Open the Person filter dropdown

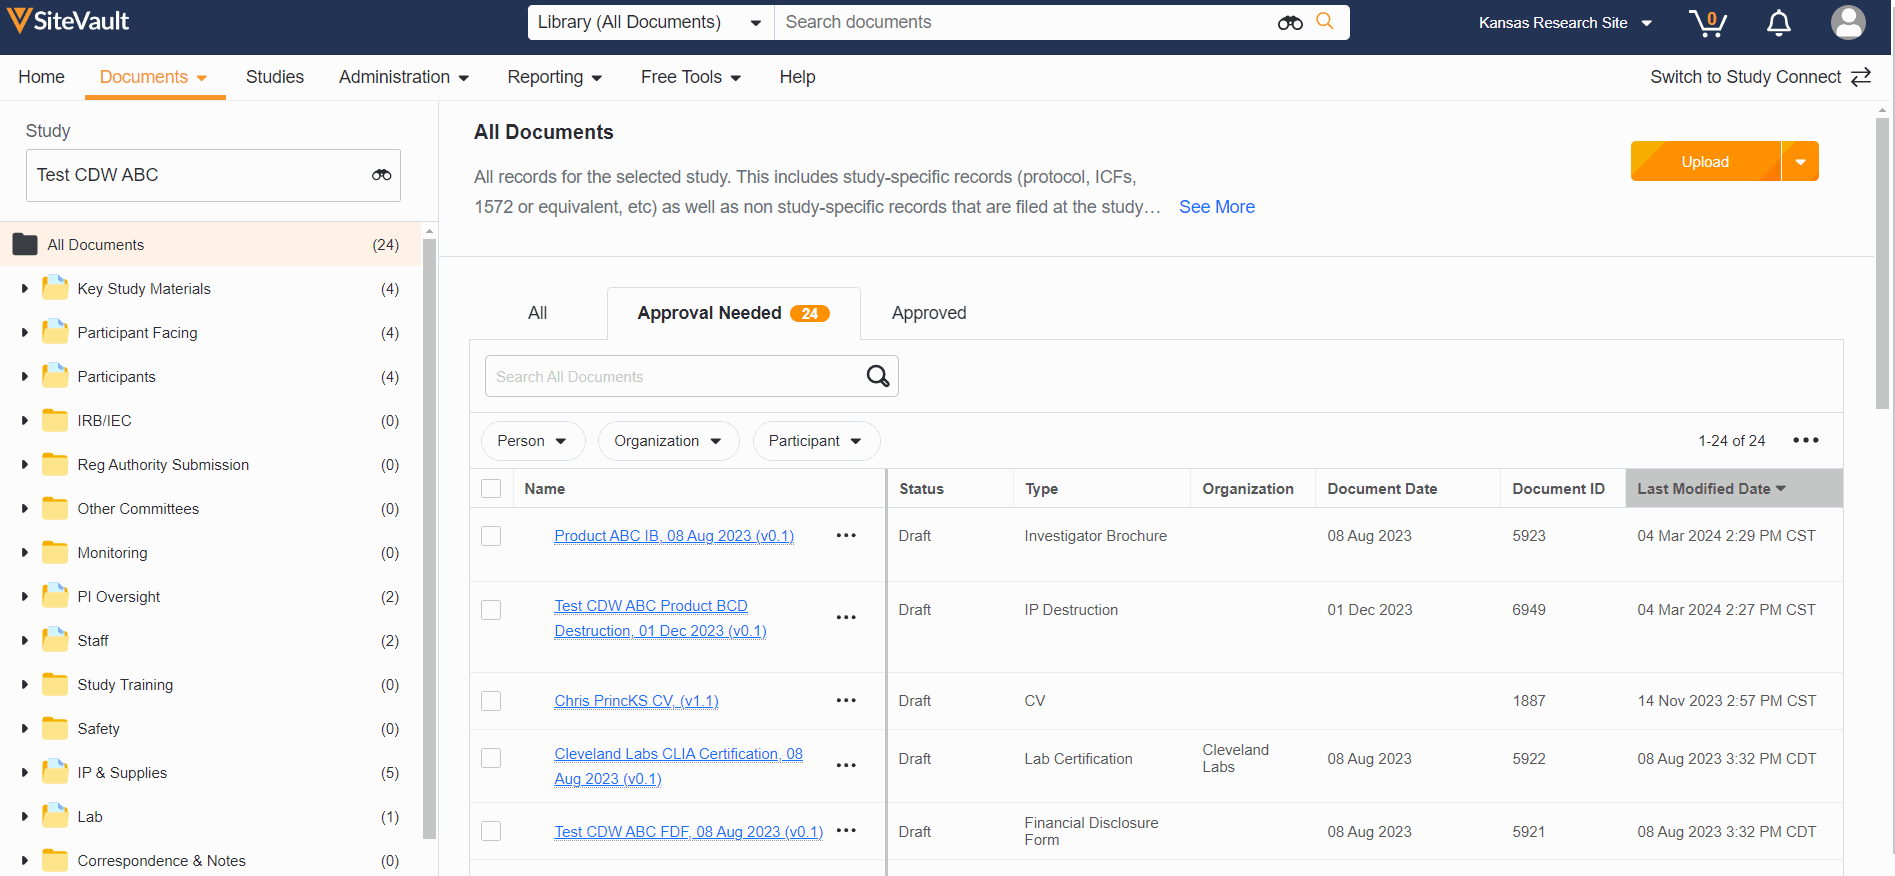[x=532, y=441]
